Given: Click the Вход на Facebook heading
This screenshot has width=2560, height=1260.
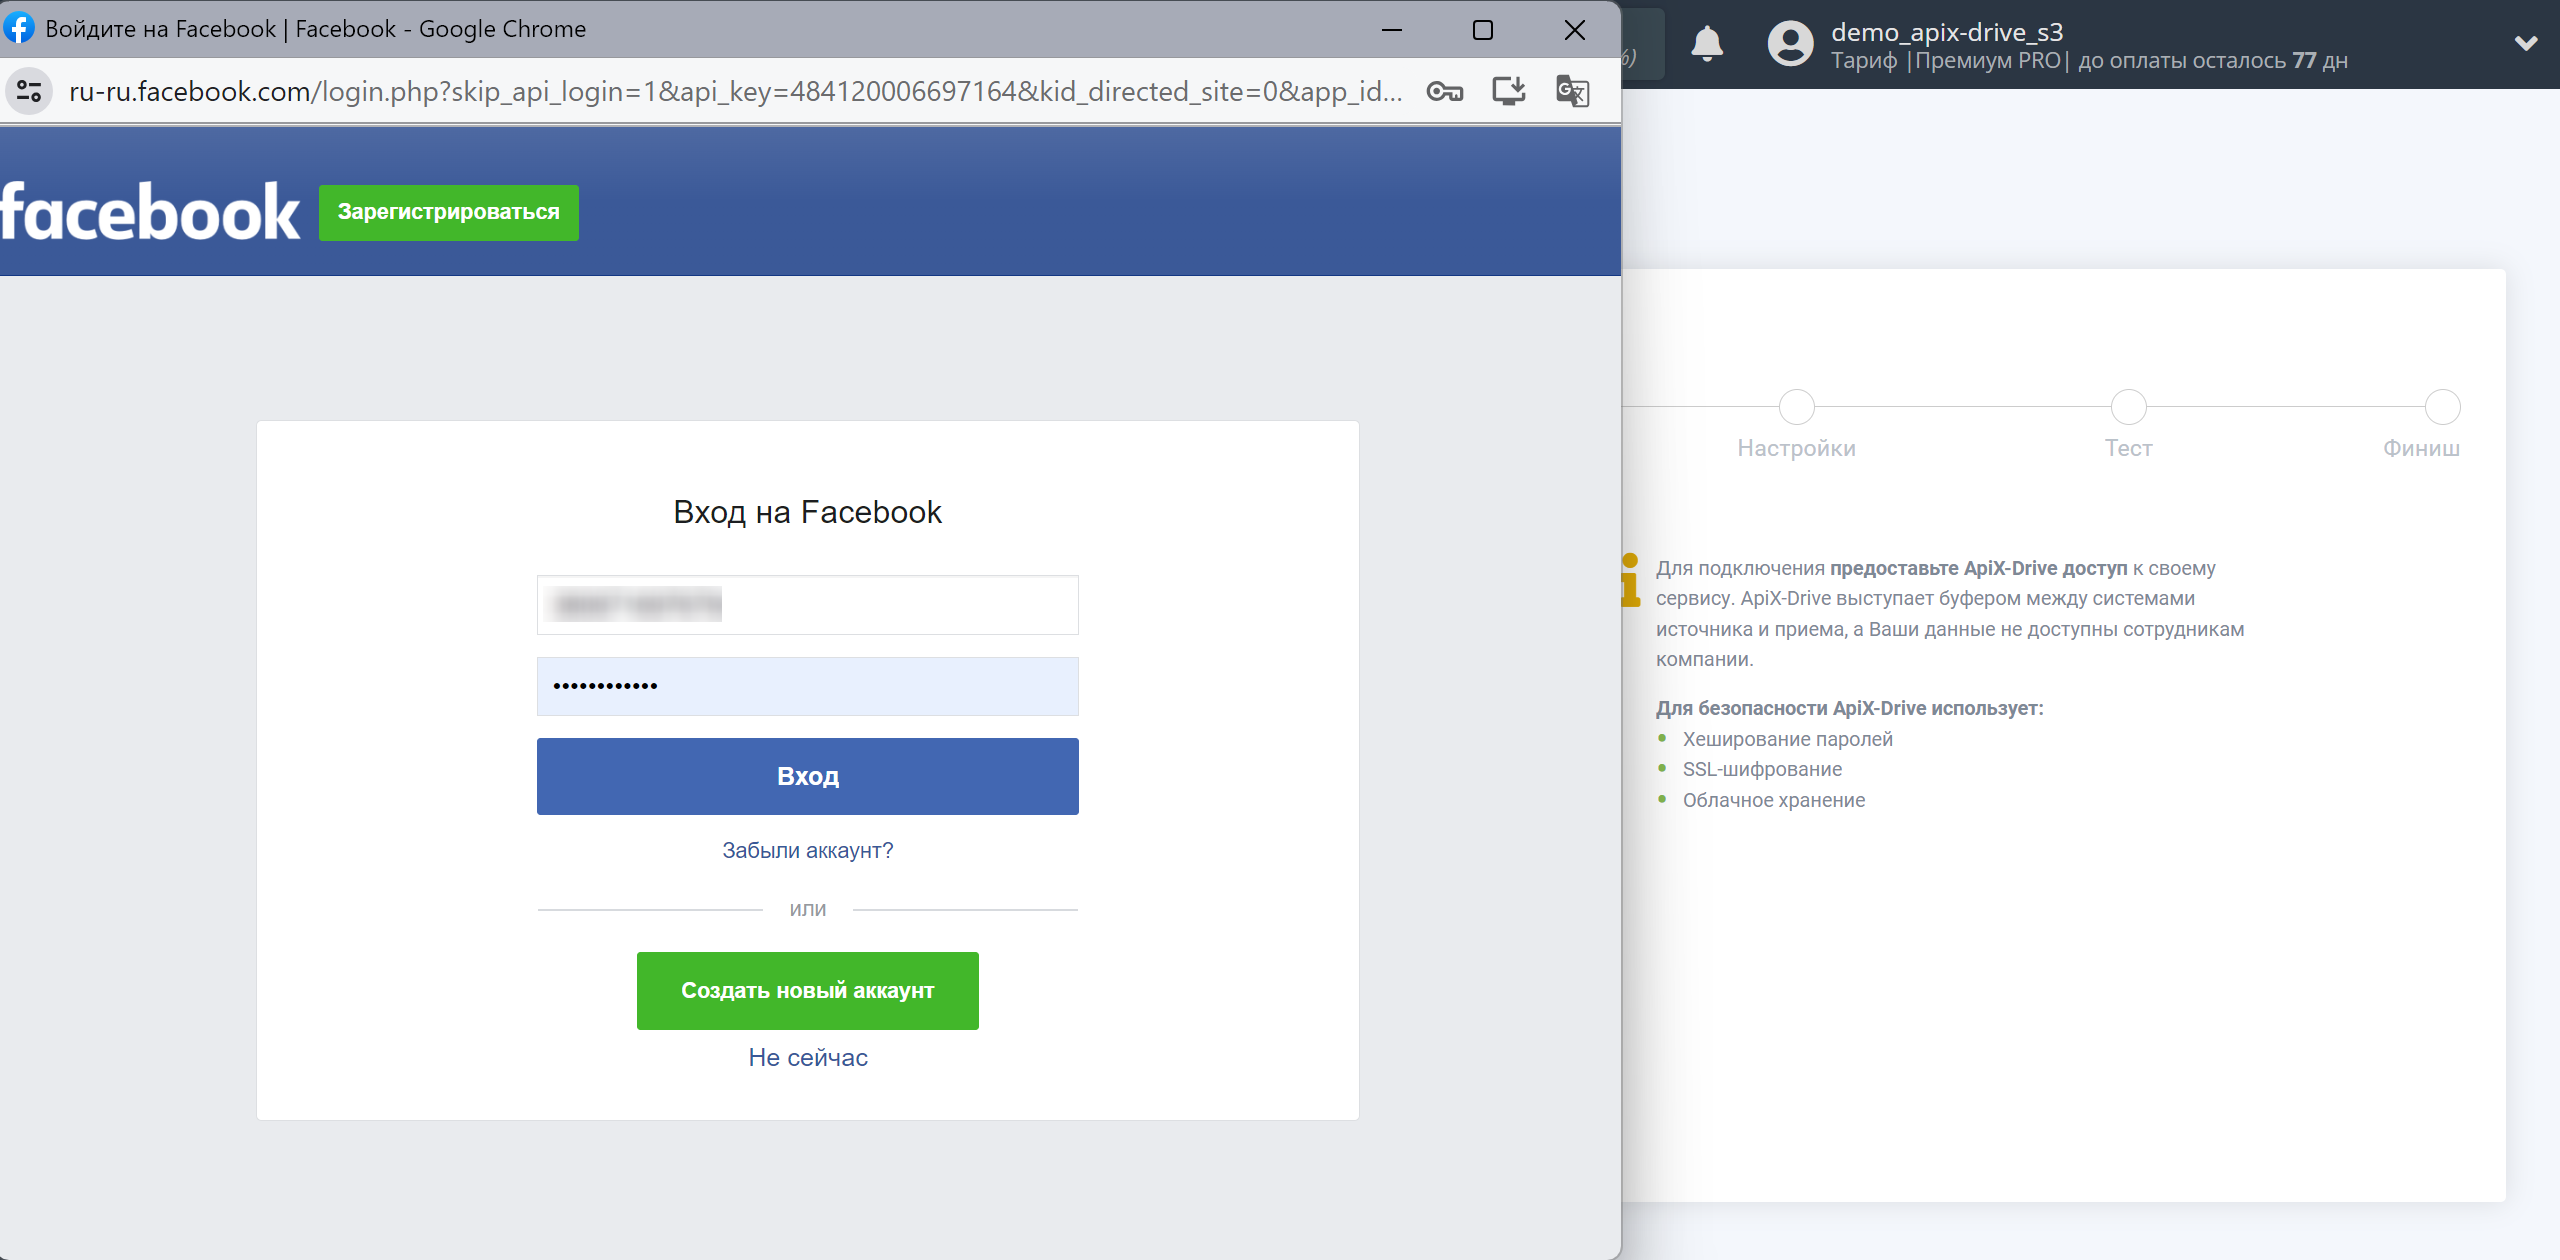Looking at the screenshot, I should click(807, 512).
